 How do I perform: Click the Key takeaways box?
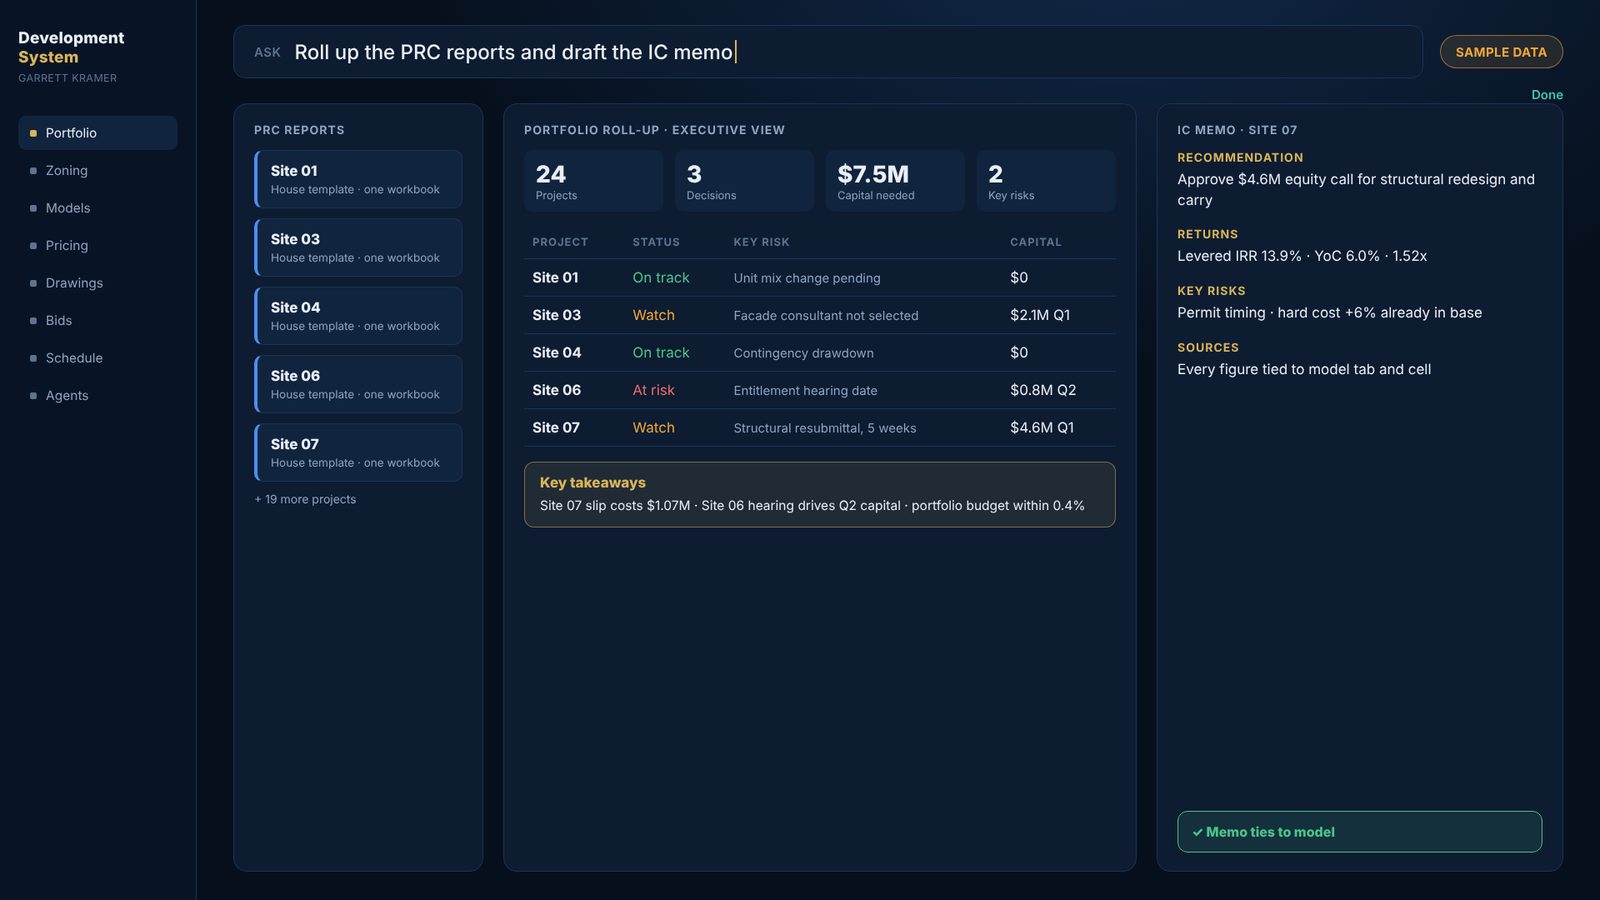pos(820,494)
